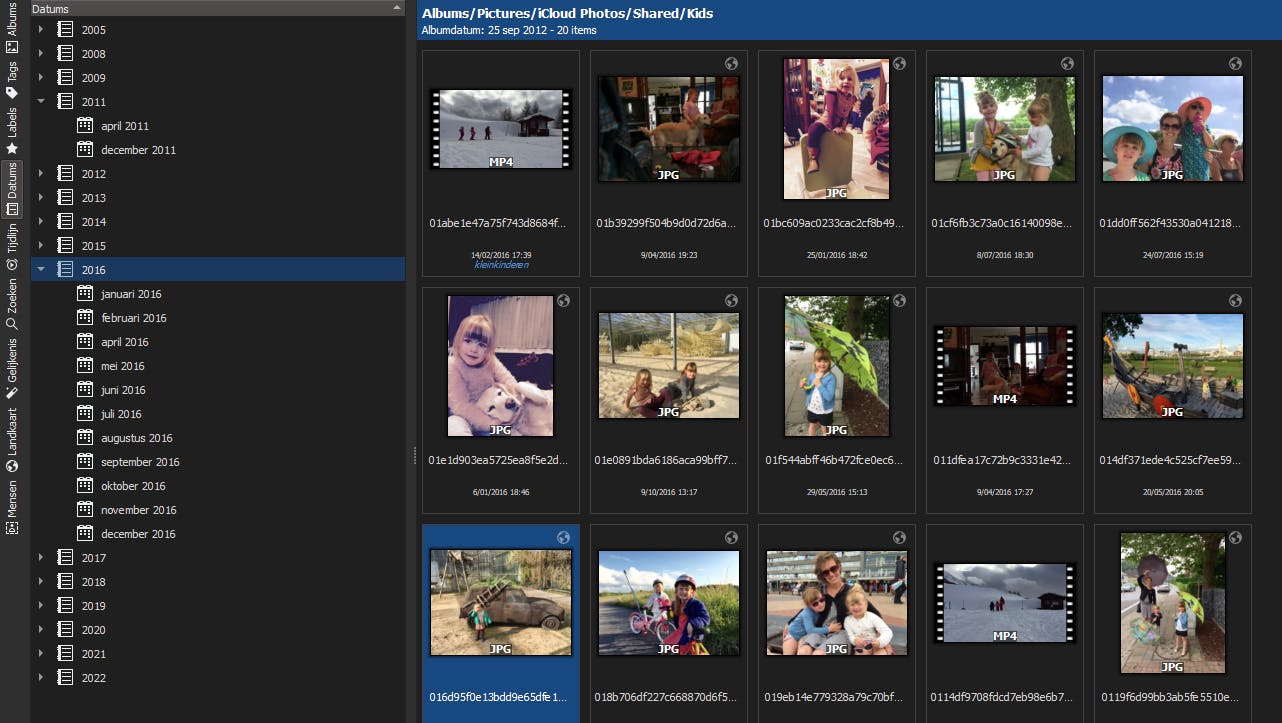This screenshot has height=723, width=1282.
Task: Click the panel splitter handle
Action: click(414, 455)
